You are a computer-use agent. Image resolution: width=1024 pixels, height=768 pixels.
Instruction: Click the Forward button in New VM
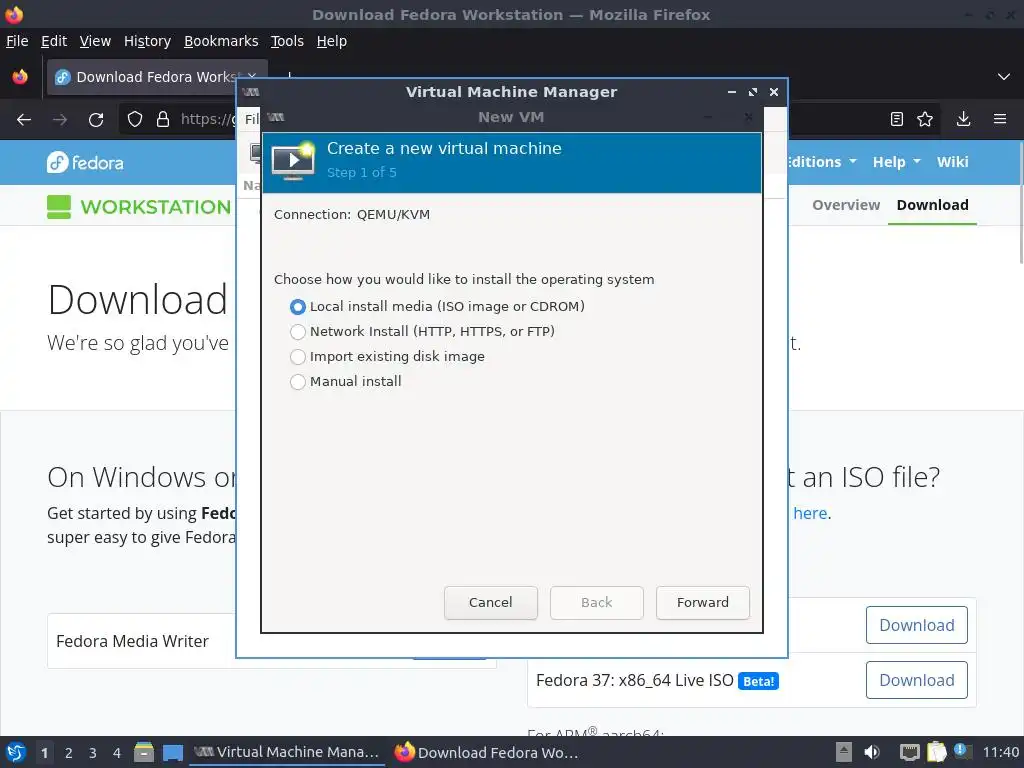click(703, 602)
